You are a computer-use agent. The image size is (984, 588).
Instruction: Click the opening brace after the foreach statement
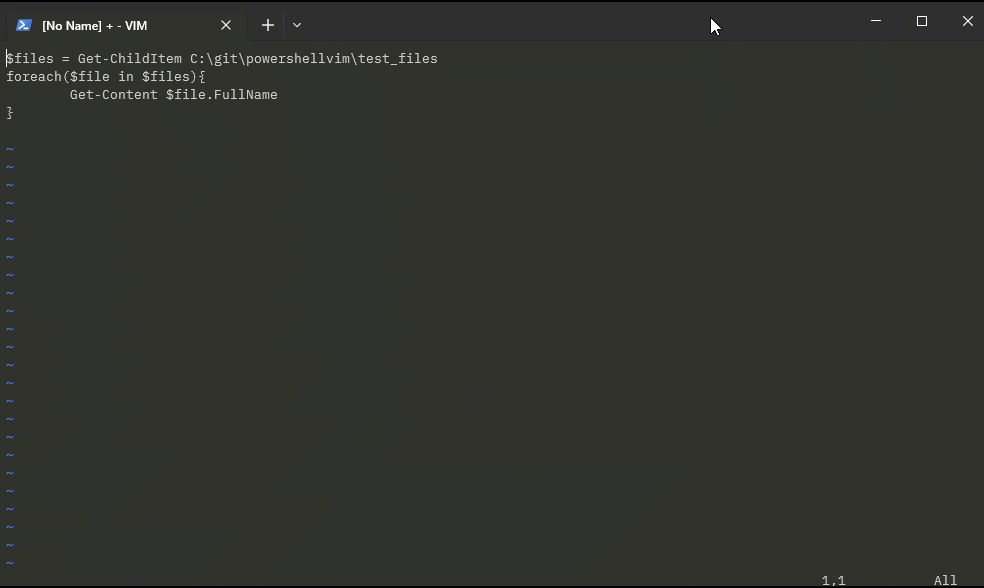tap(203, 76)
